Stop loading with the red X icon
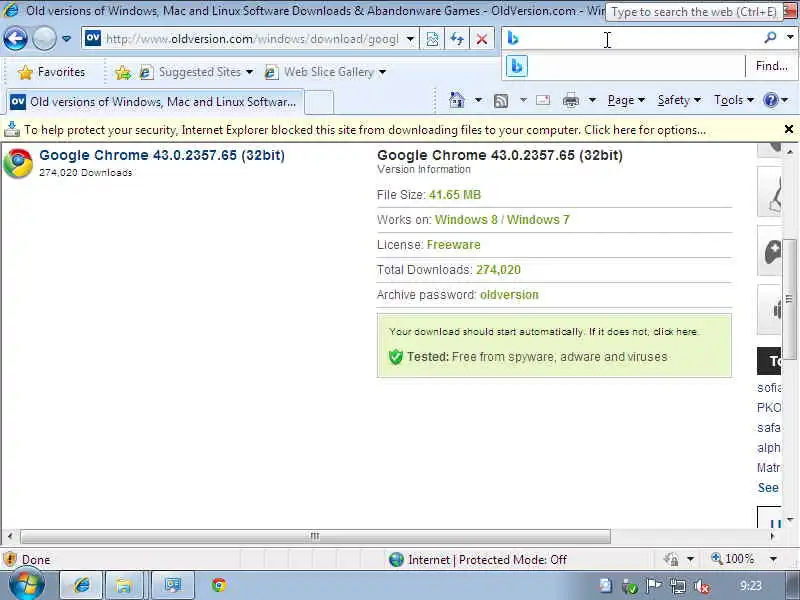Viewport: 800px width, 600px height. [481, 39]
